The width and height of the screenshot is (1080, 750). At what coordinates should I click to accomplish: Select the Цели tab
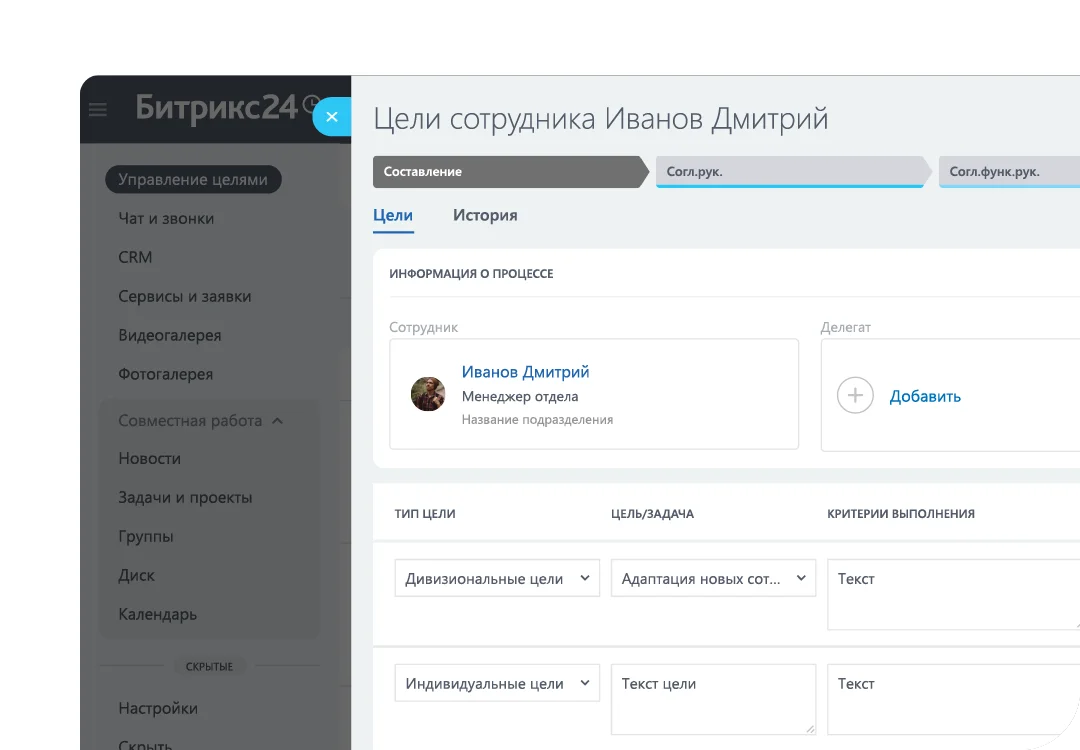(393, 215)
